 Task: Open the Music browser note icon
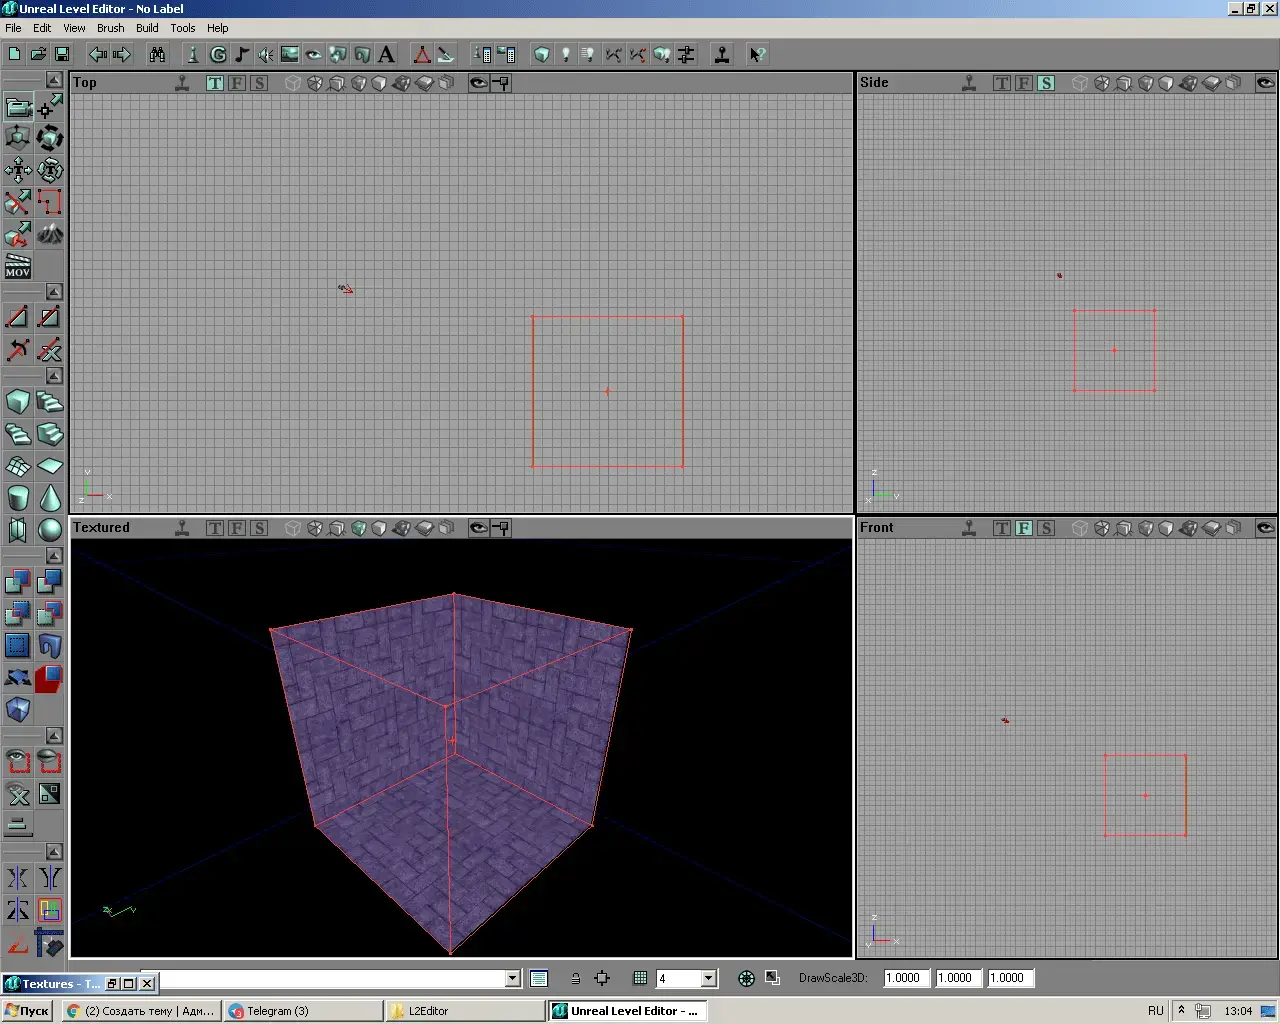[242, 55]
